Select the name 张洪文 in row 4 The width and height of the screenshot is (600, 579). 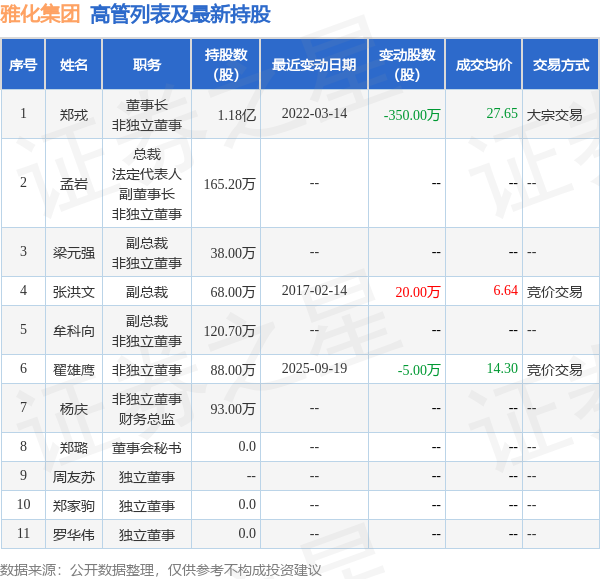pyautogui.click(x=74, y=292)
